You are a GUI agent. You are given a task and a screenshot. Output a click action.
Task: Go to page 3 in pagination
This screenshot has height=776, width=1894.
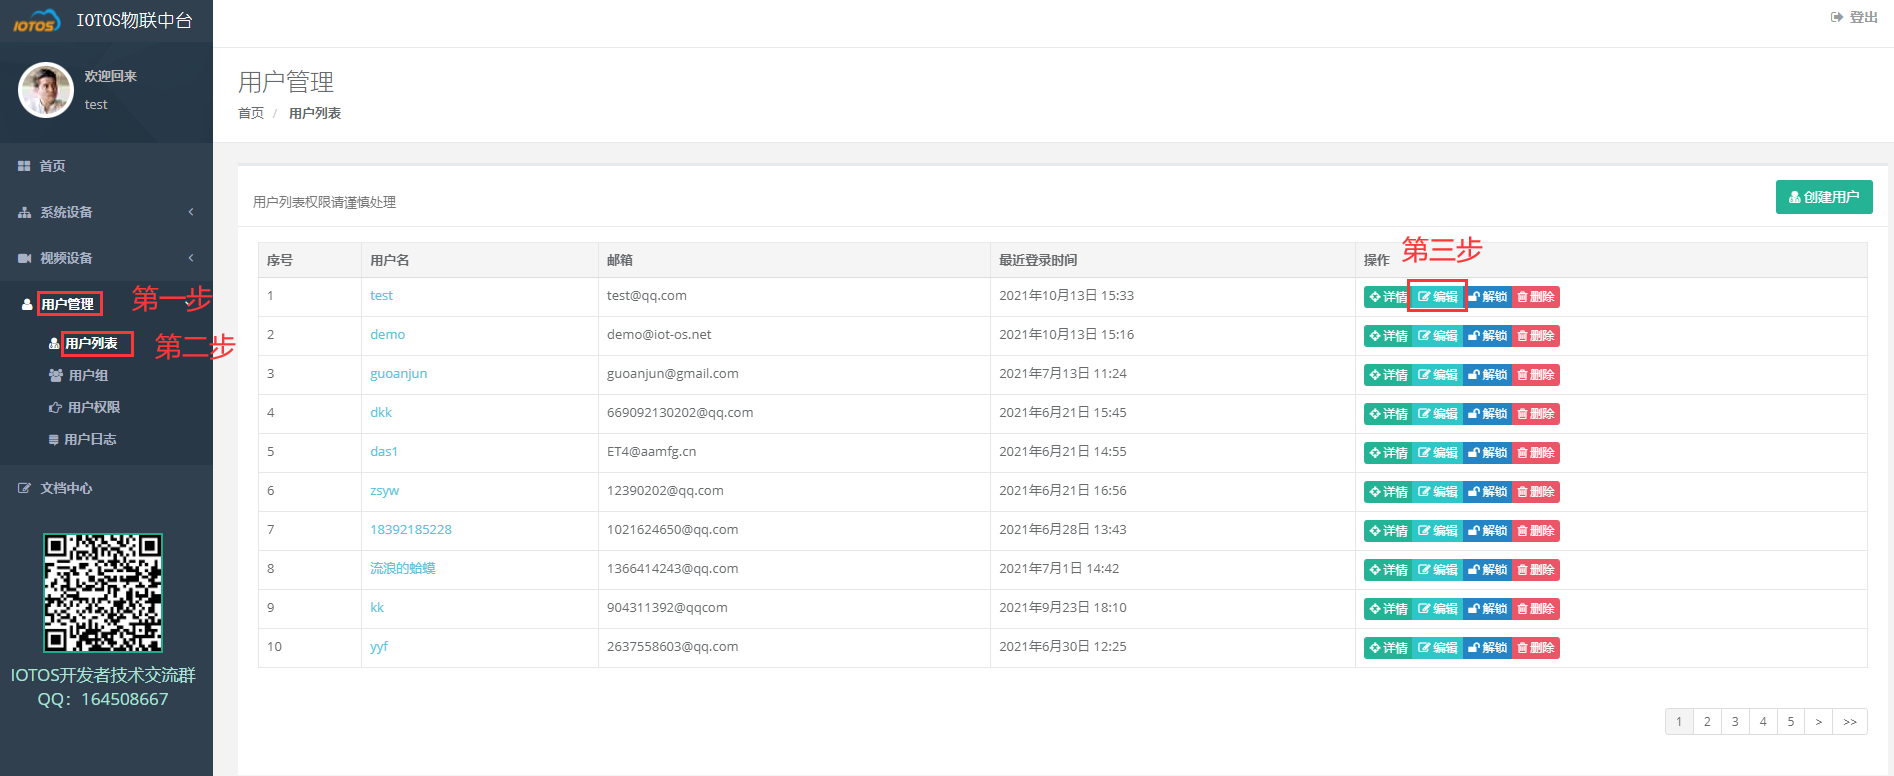[1735, 721]
